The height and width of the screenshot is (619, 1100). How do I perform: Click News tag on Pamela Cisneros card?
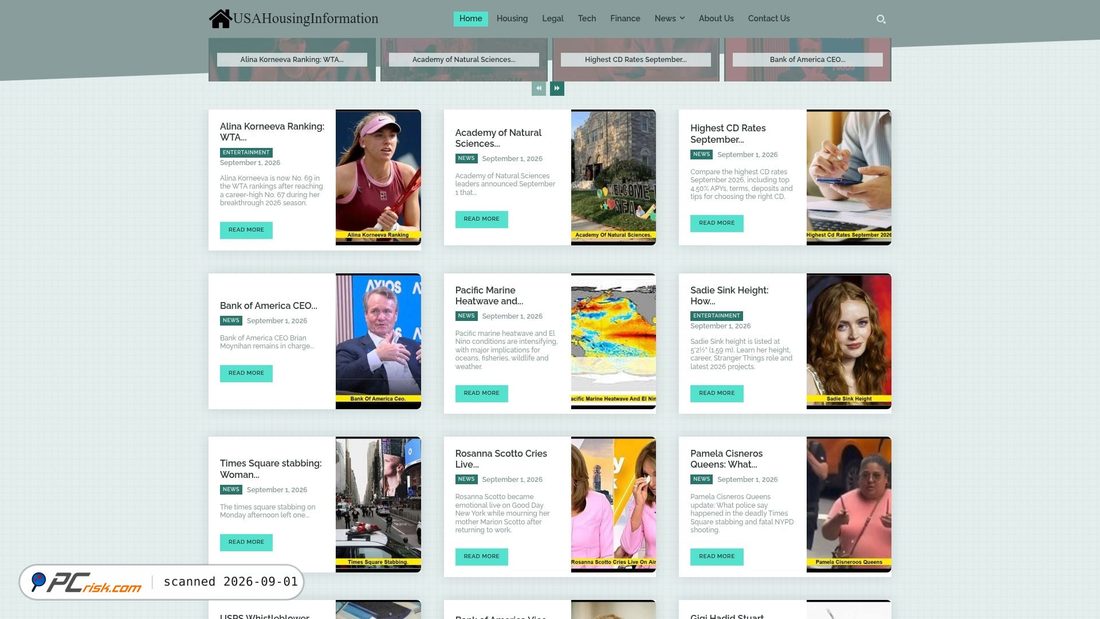(702, 479)
